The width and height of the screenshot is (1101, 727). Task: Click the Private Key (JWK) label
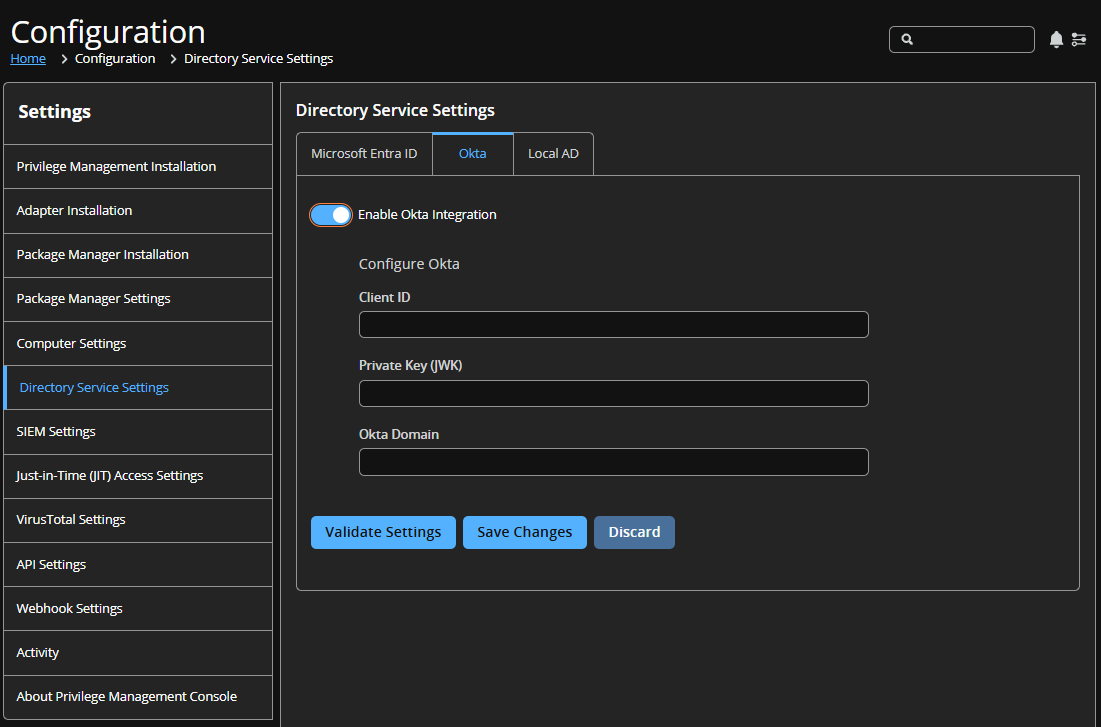(x=411, y=365)
